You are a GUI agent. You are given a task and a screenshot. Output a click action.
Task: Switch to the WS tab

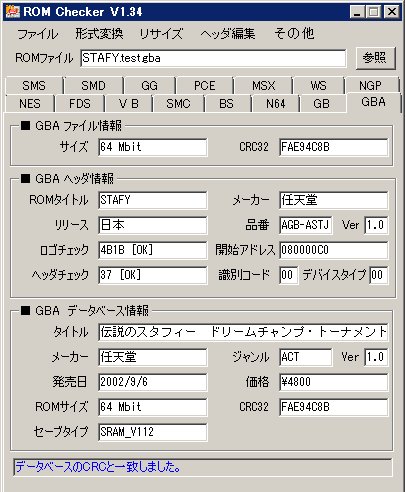pos(319,86)
